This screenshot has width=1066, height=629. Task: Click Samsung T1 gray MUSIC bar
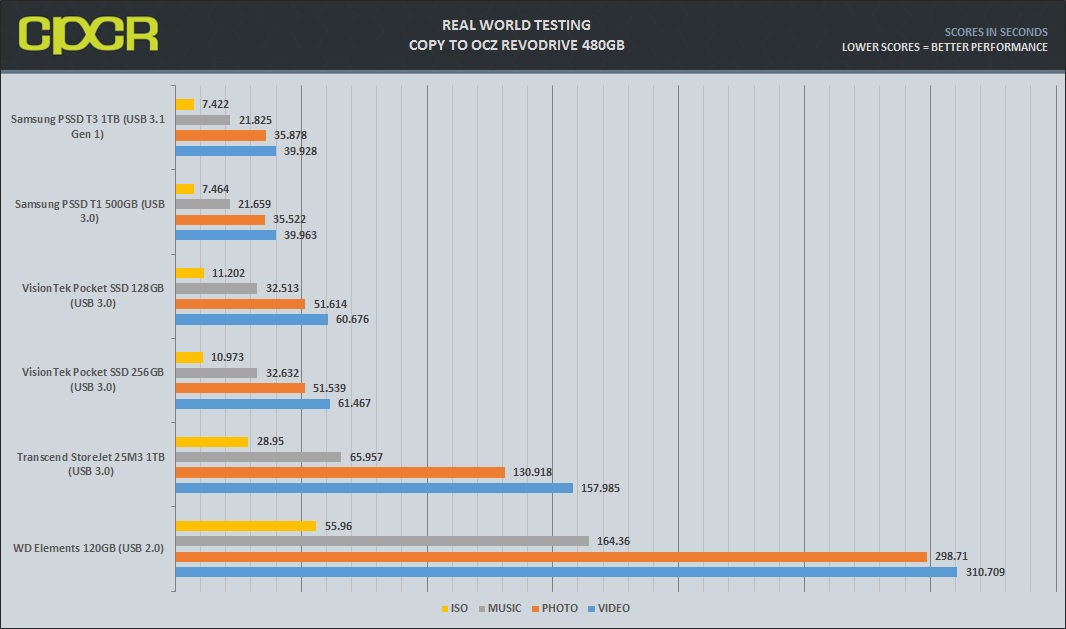click(203, 204)
